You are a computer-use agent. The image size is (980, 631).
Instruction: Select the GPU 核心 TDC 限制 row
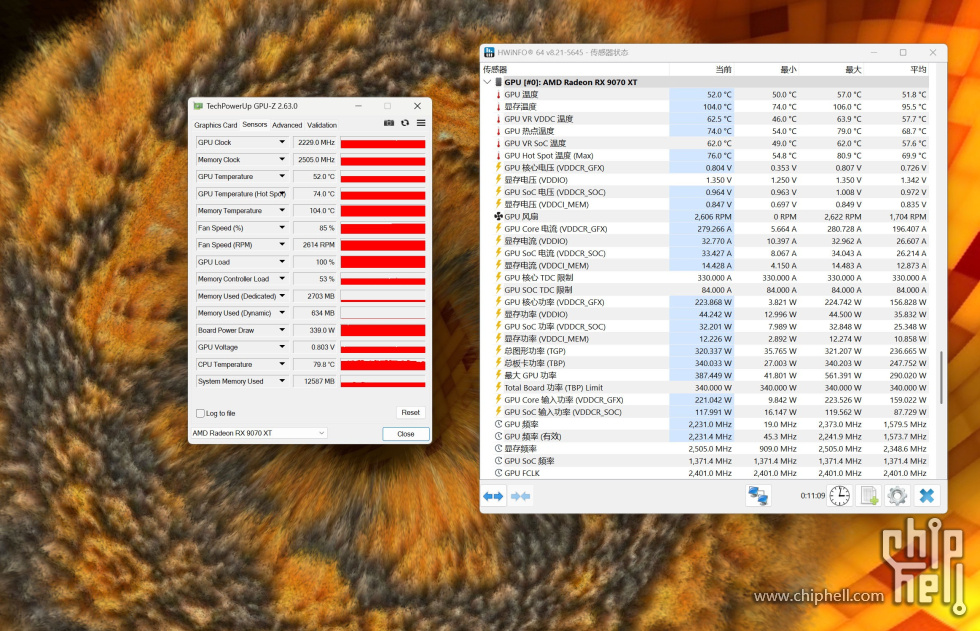point(706,278)
